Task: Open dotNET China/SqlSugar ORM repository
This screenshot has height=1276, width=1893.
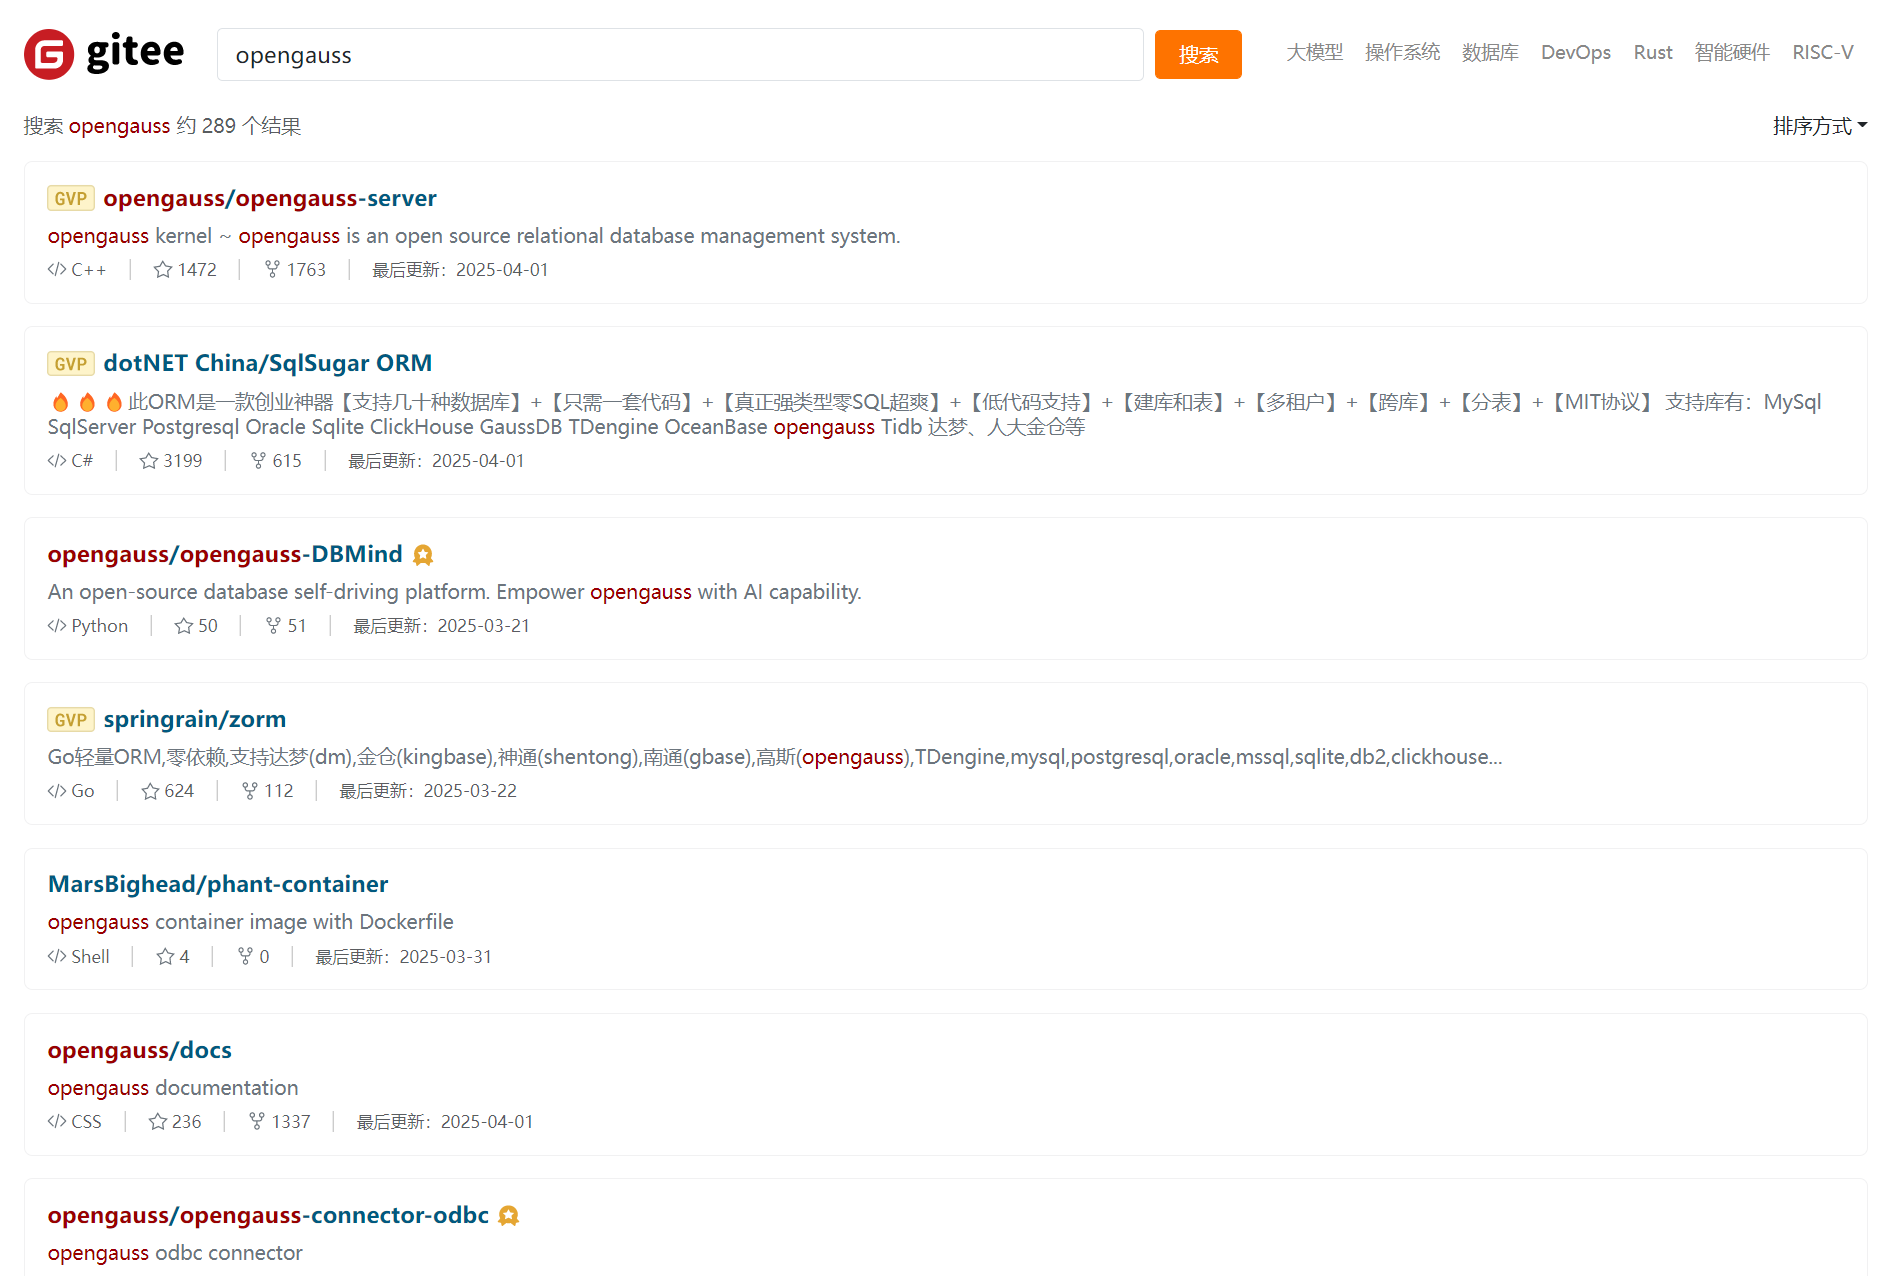Action: coord(268,363)
